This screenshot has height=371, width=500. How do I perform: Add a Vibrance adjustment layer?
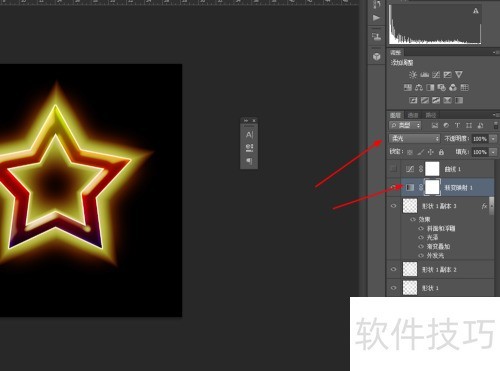(459, 75)
